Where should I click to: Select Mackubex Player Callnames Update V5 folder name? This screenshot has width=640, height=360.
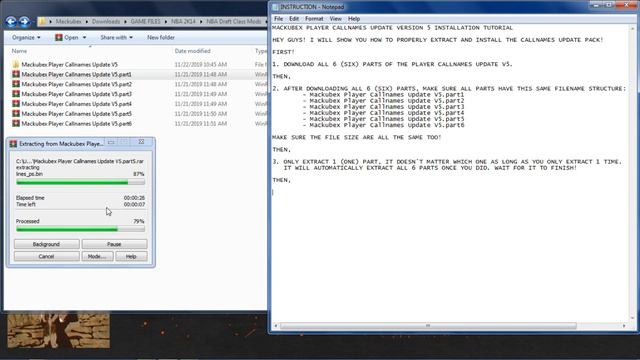69,64
